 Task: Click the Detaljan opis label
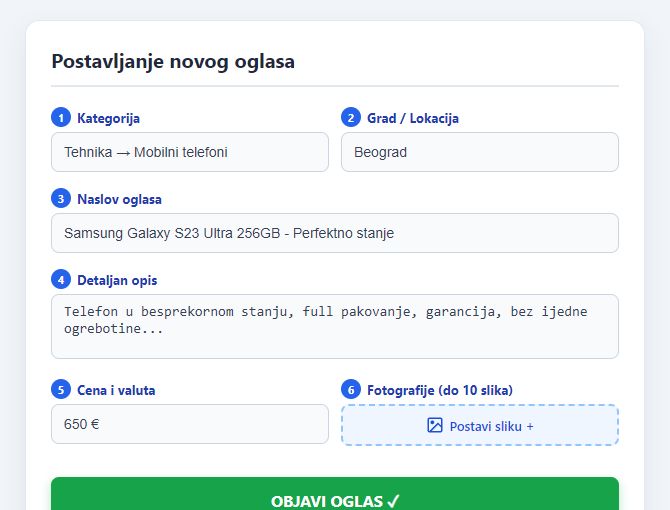tap(117, 281)
